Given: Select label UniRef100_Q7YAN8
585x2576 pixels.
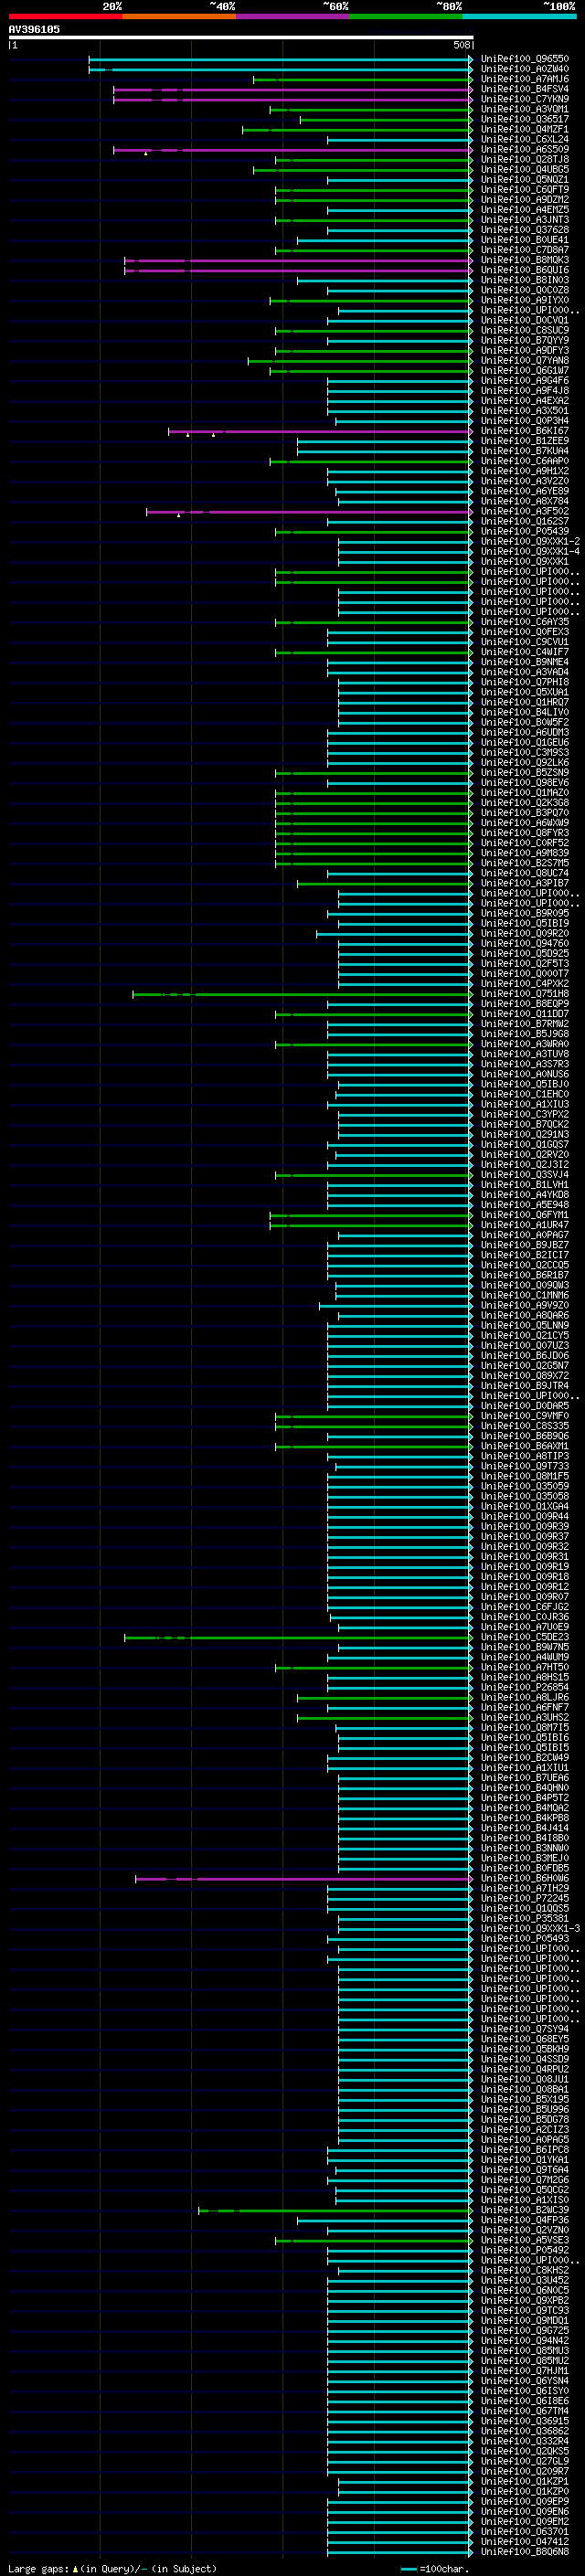Looking at the screenshot, I should [524, 361].
